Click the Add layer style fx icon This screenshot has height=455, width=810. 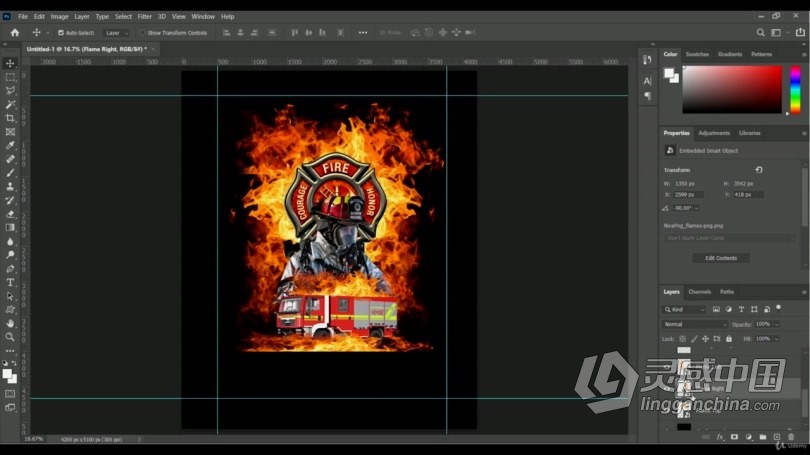click(720, 437)
